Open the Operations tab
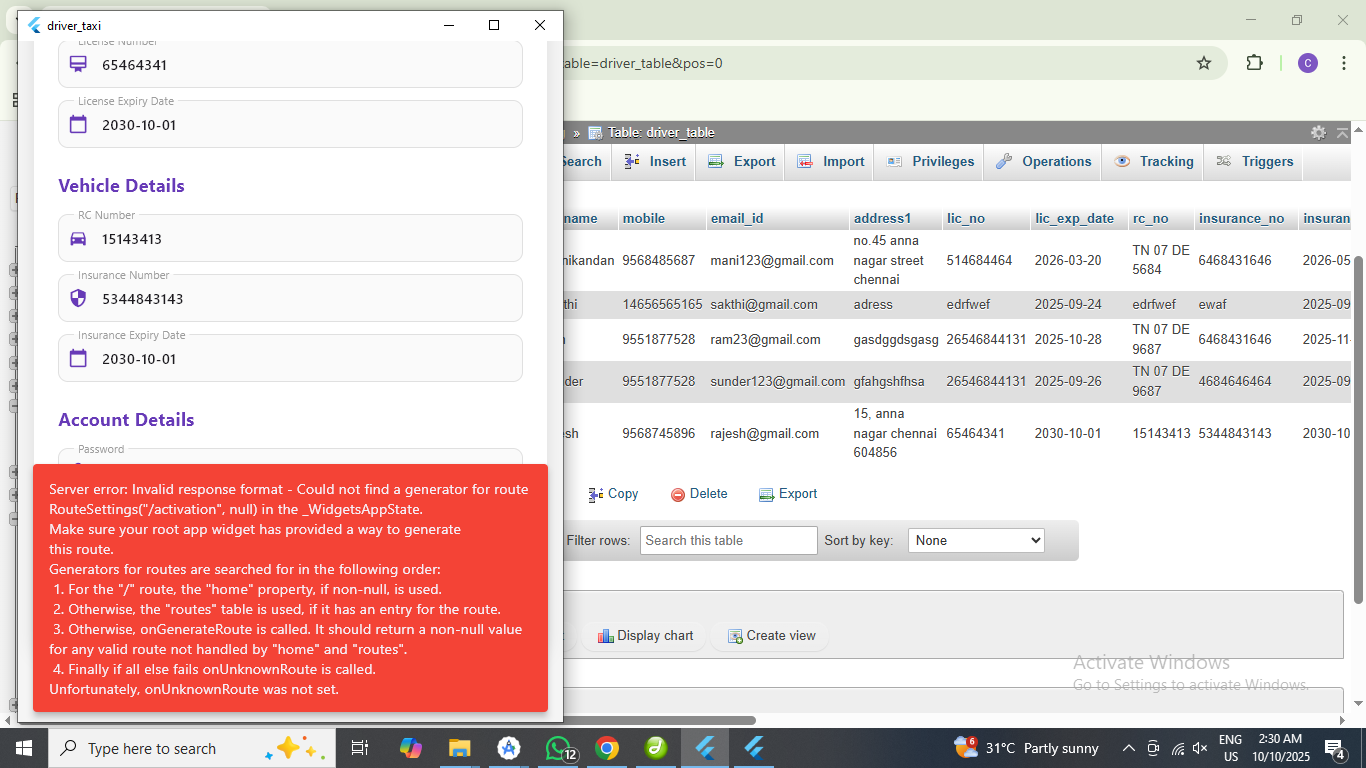The image size is (1366, 768). [x=1043, y=161]
